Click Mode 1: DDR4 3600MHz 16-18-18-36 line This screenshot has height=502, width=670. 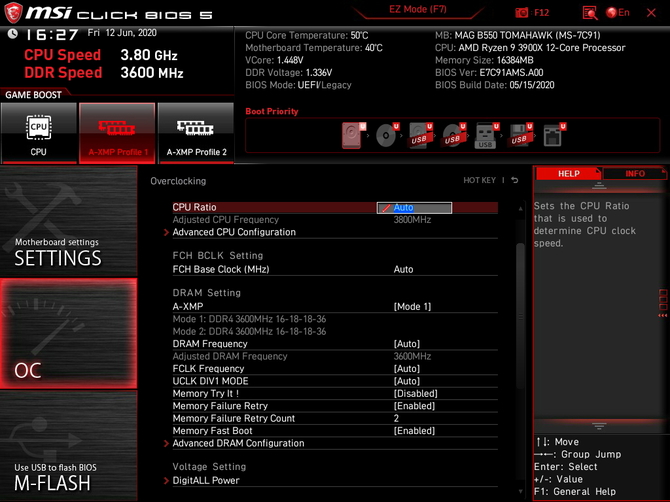[x=249, y=319]
